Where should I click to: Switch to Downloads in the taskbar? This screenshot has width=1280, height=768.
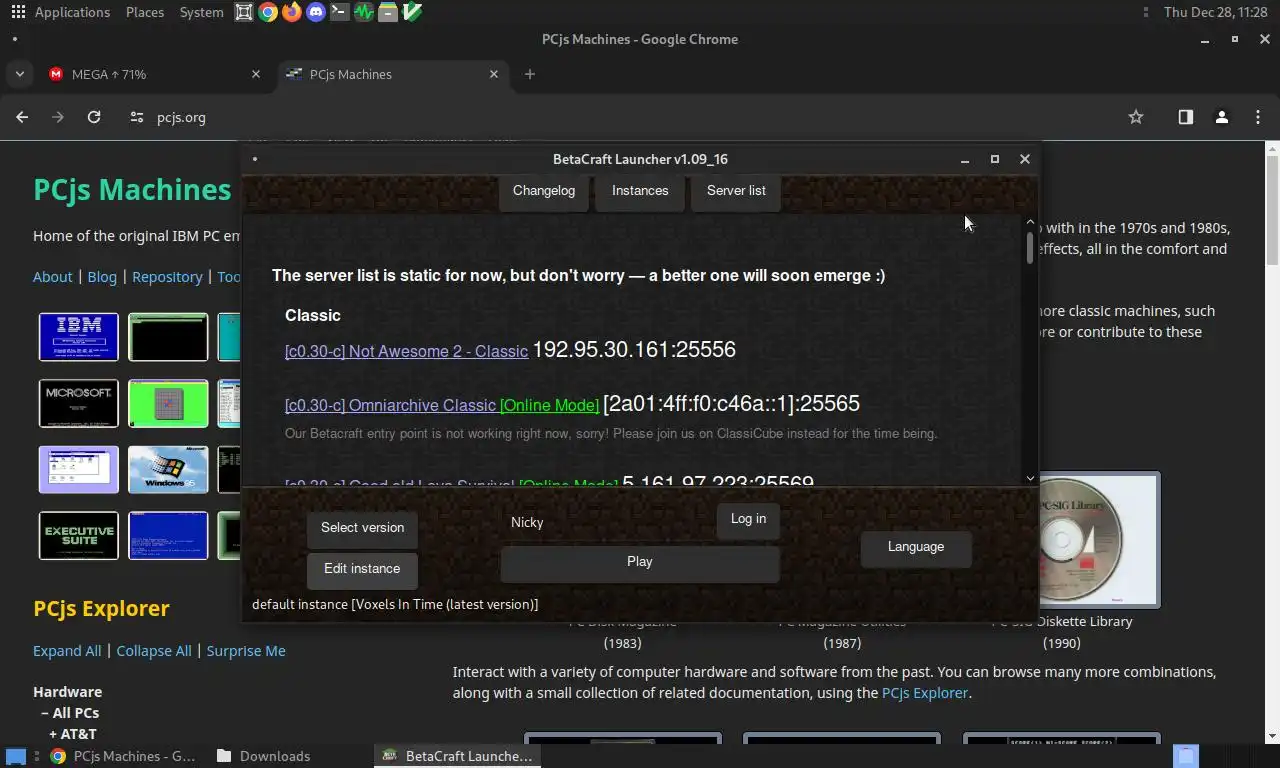263,756
